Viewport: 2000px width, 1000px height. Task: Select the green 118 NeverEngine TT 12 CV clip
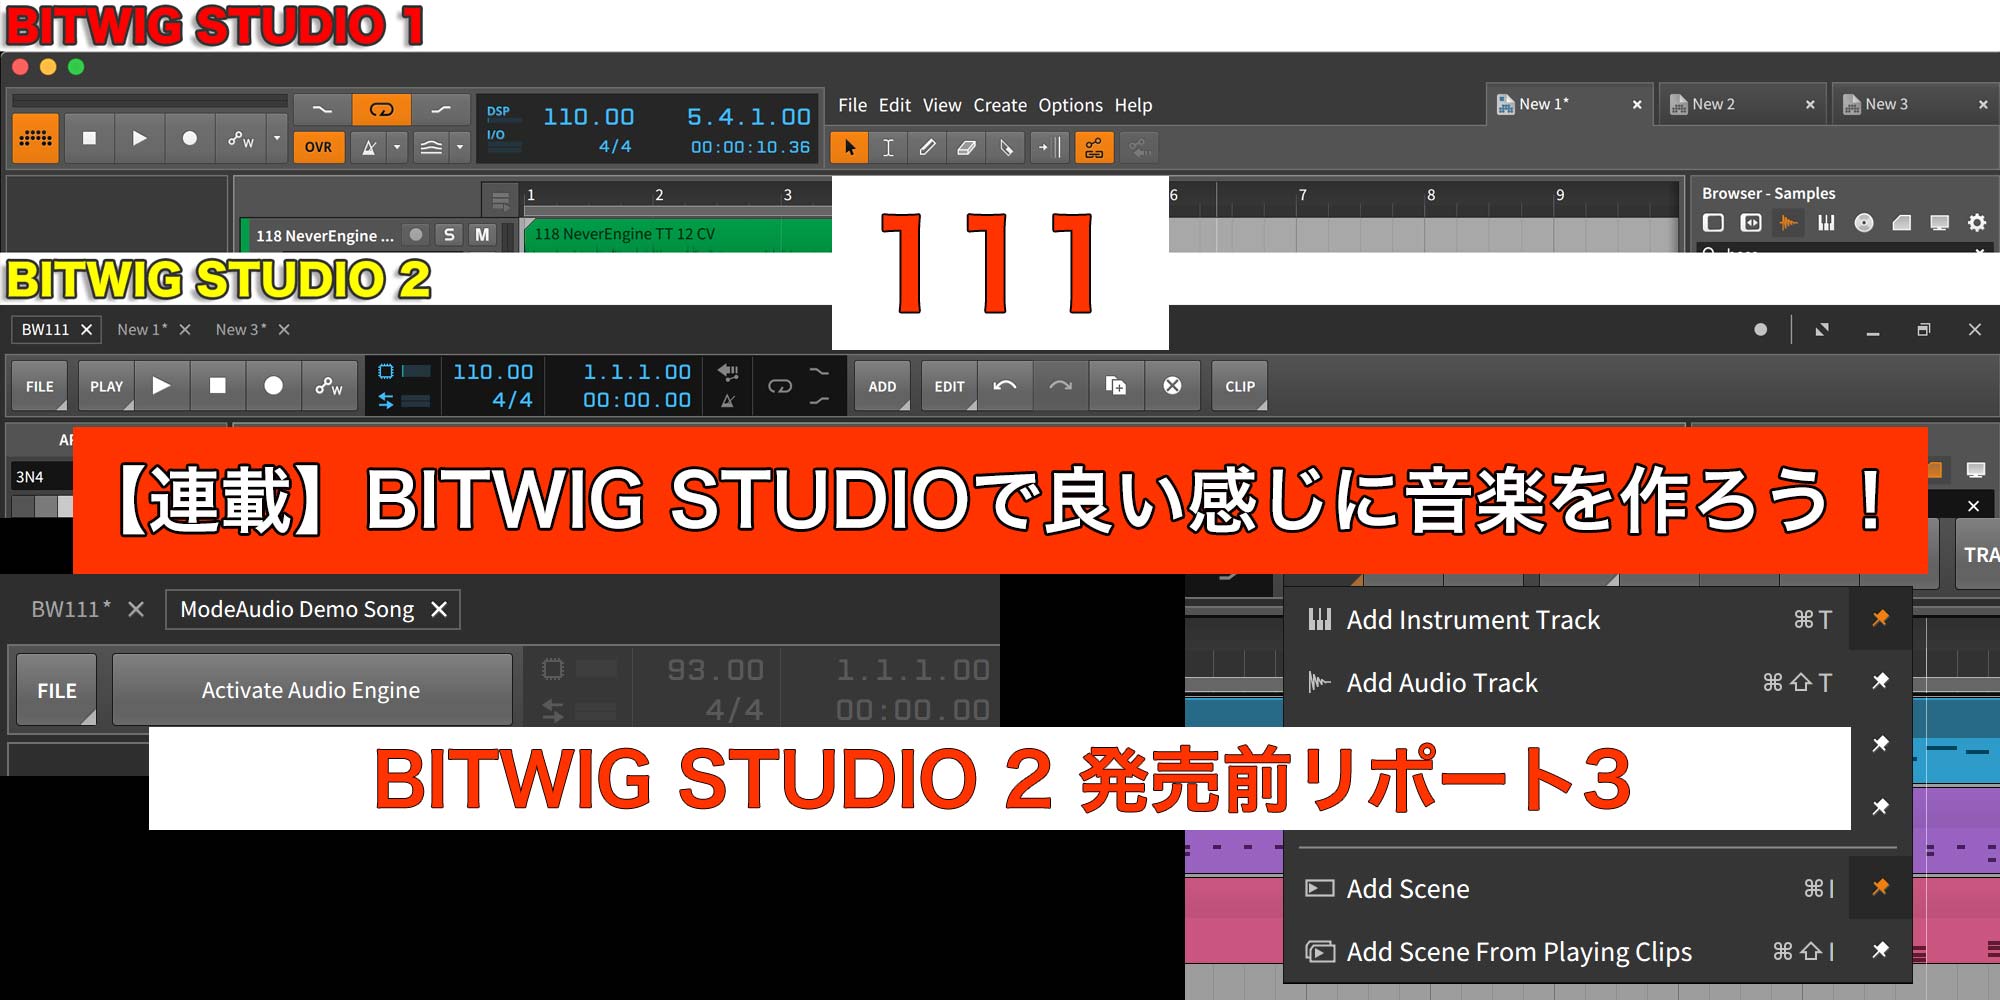pos(678,235)
